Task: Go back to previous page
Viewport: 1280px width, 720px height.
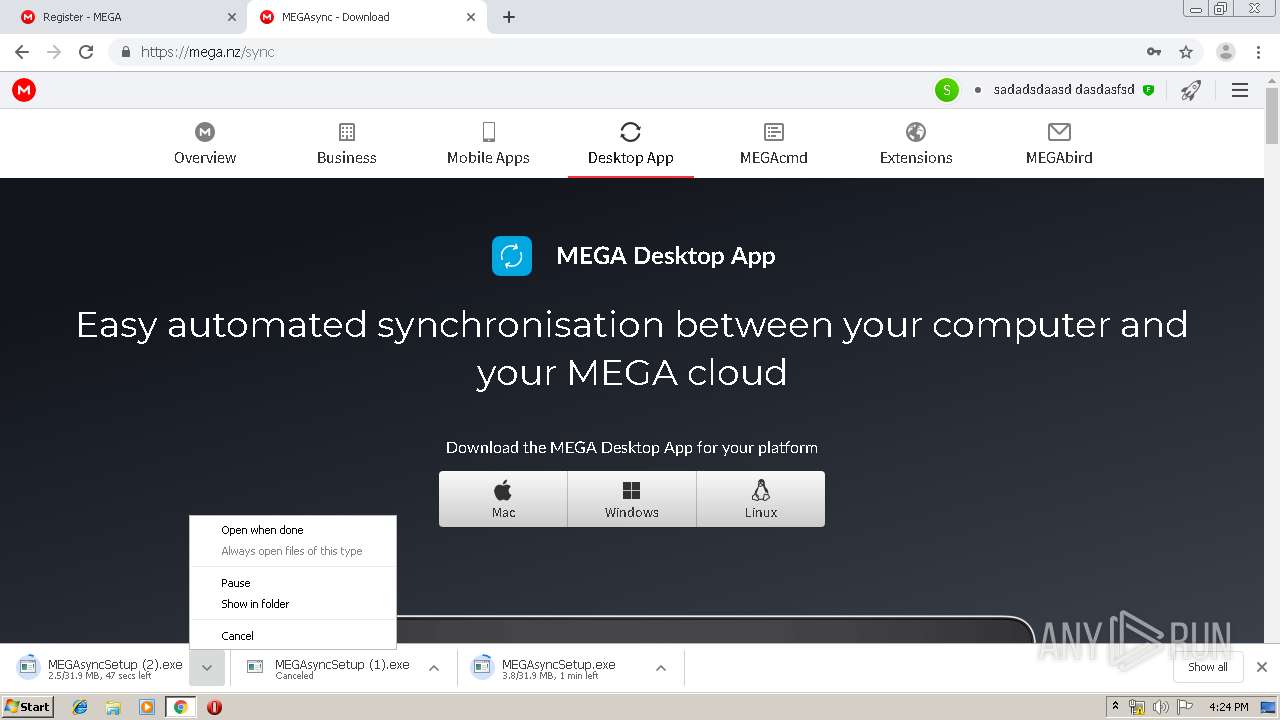Action: tap(22, 52)
